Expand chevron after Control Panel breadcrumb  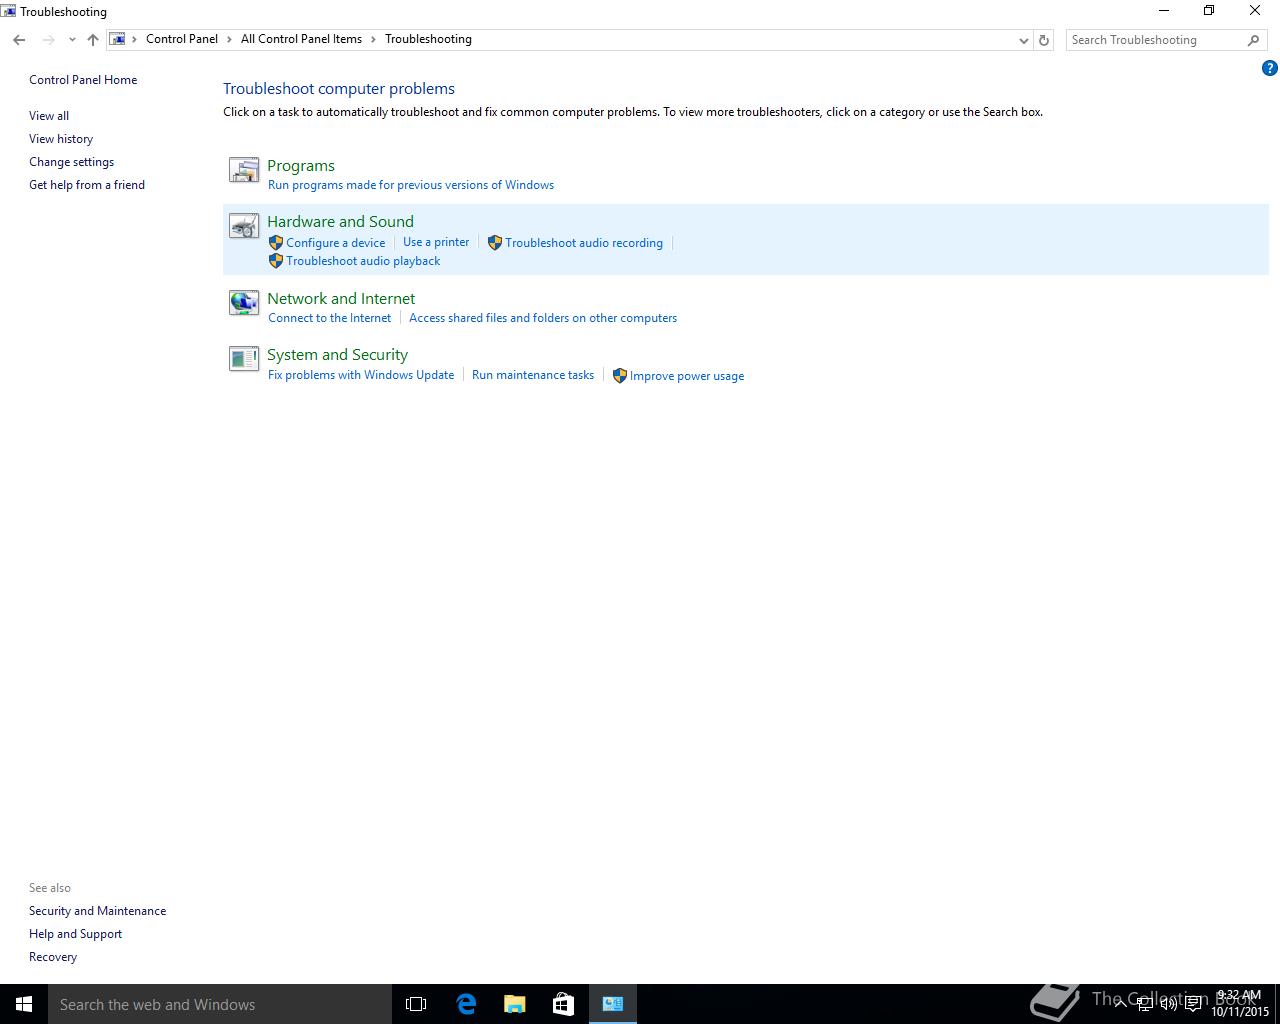229,39
